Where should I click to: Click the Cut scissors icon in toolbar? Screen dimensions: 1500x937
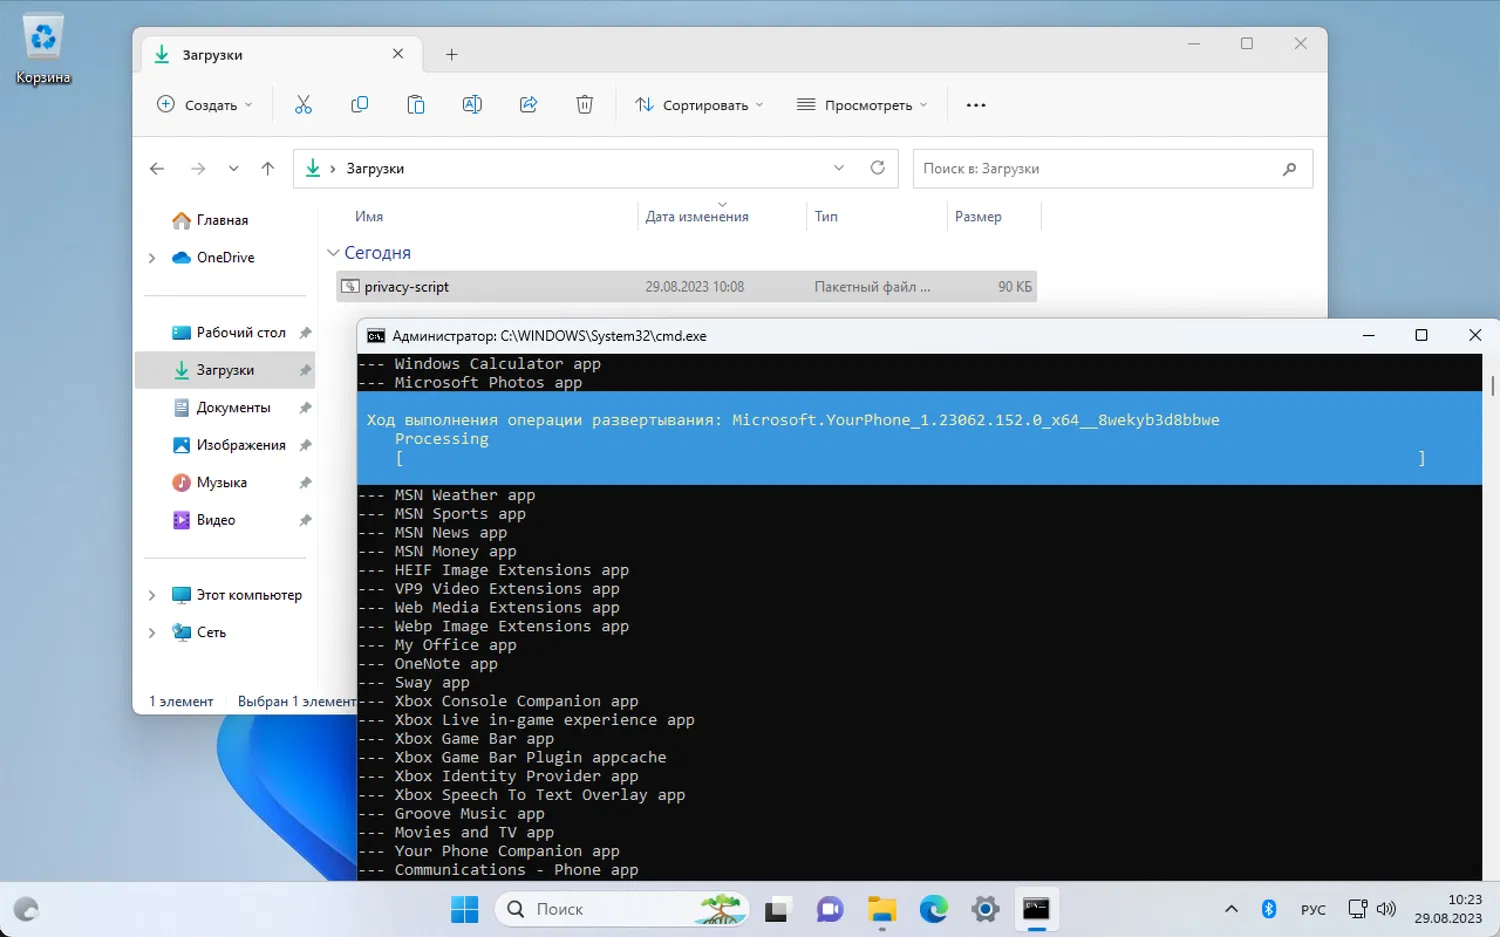[303, 105]
